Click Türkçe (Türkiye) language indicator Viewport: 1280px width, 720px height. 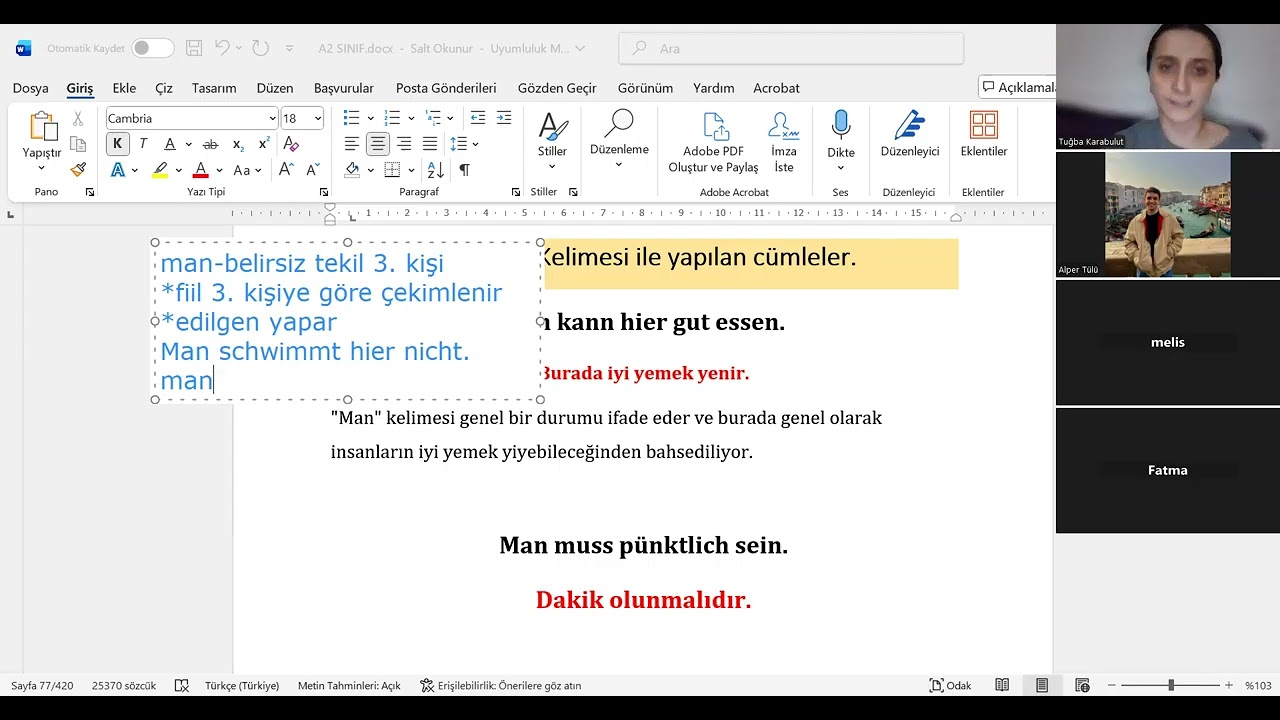(x=242, y=685)
